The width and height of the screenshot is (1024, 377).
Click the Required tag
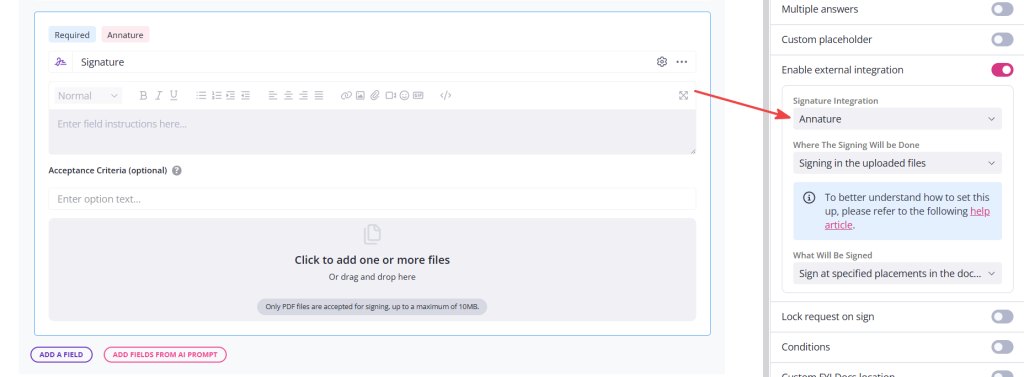click(x=72, y=35)
